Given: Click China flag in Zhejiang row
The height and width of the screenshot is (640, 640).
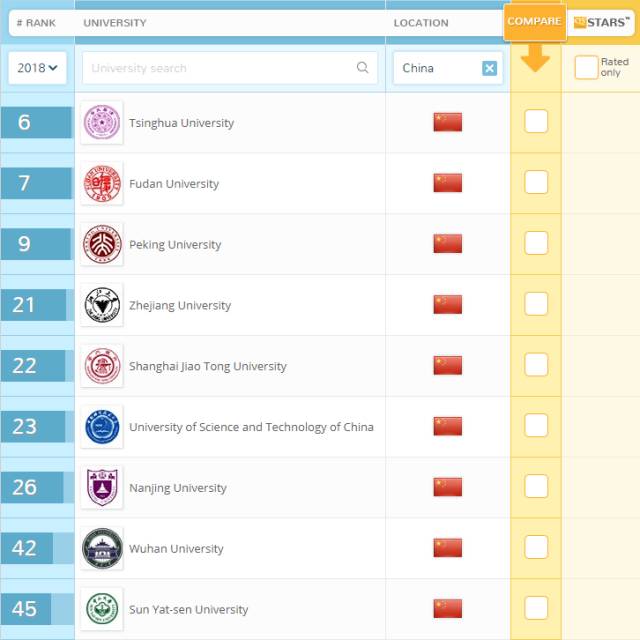Looking at the screenshot, I should (448, 304).
